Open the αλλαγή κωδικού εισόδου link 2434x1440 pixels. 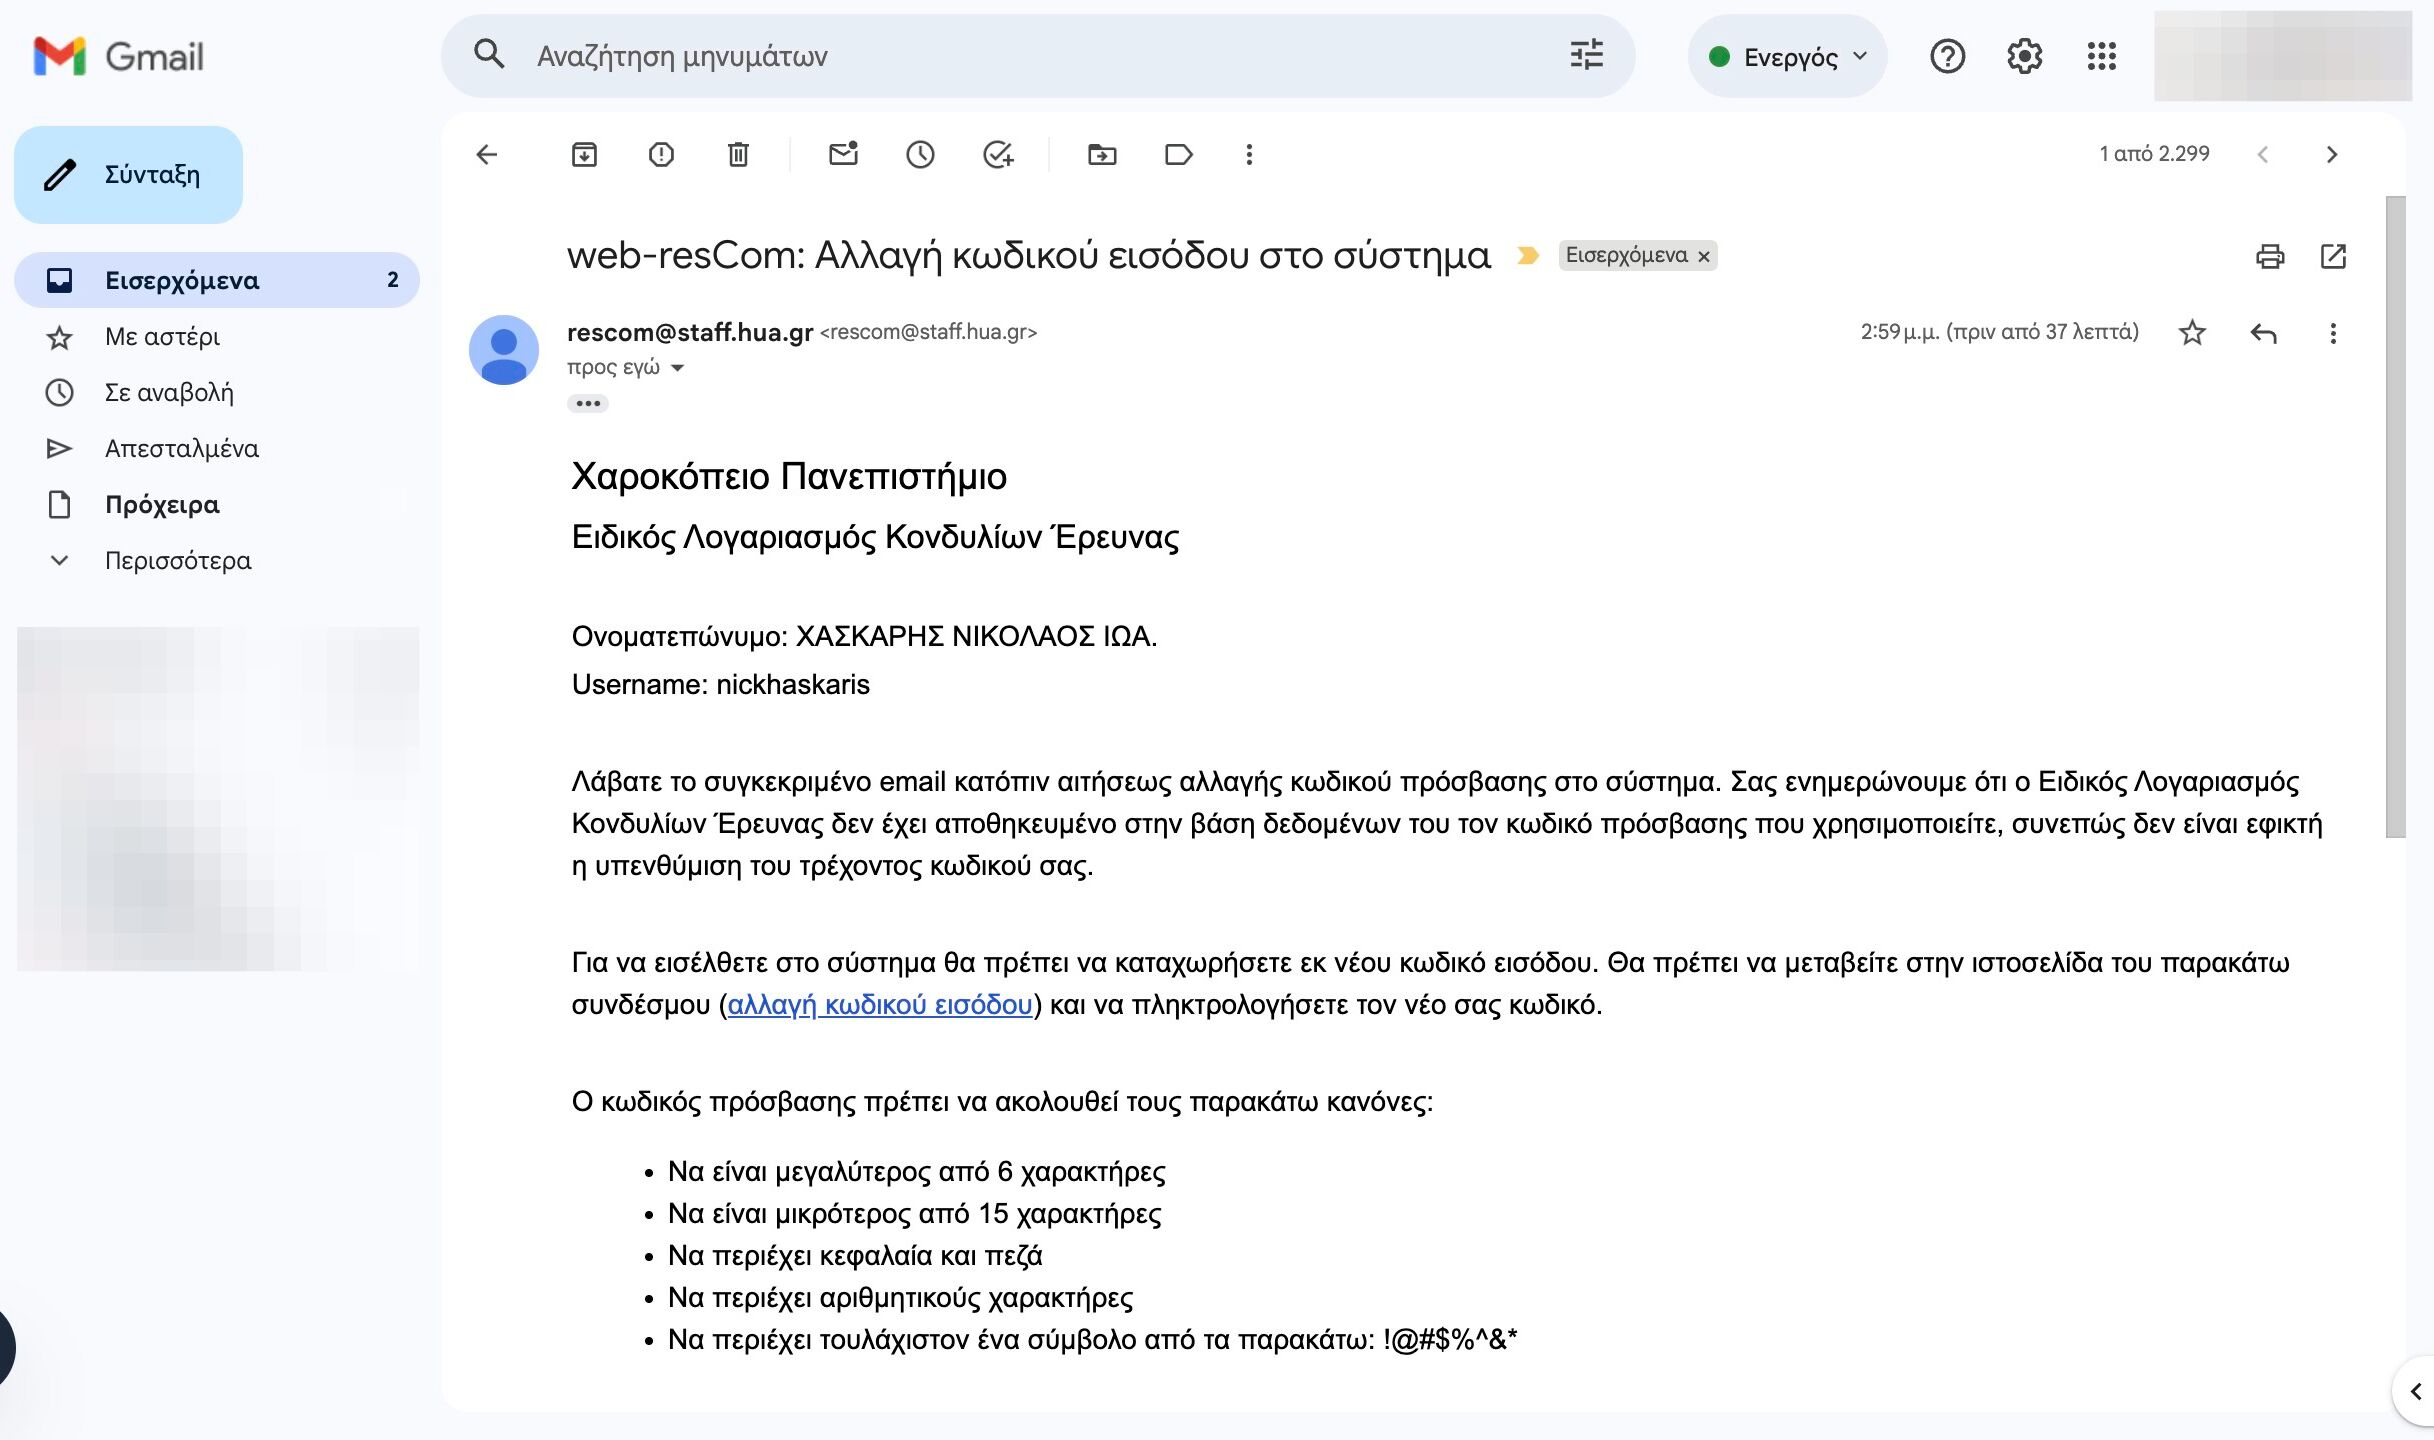coord(879,1004)
